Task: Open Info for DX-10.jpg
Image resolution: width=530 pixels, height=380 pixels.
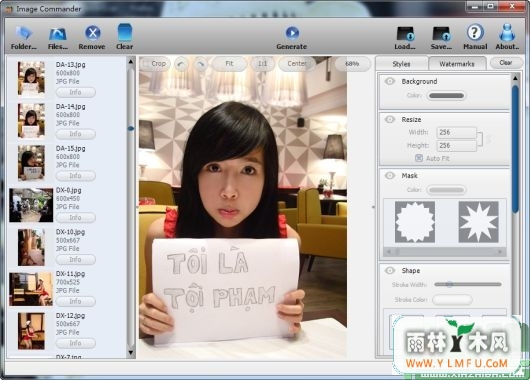Action: (75, 259)
